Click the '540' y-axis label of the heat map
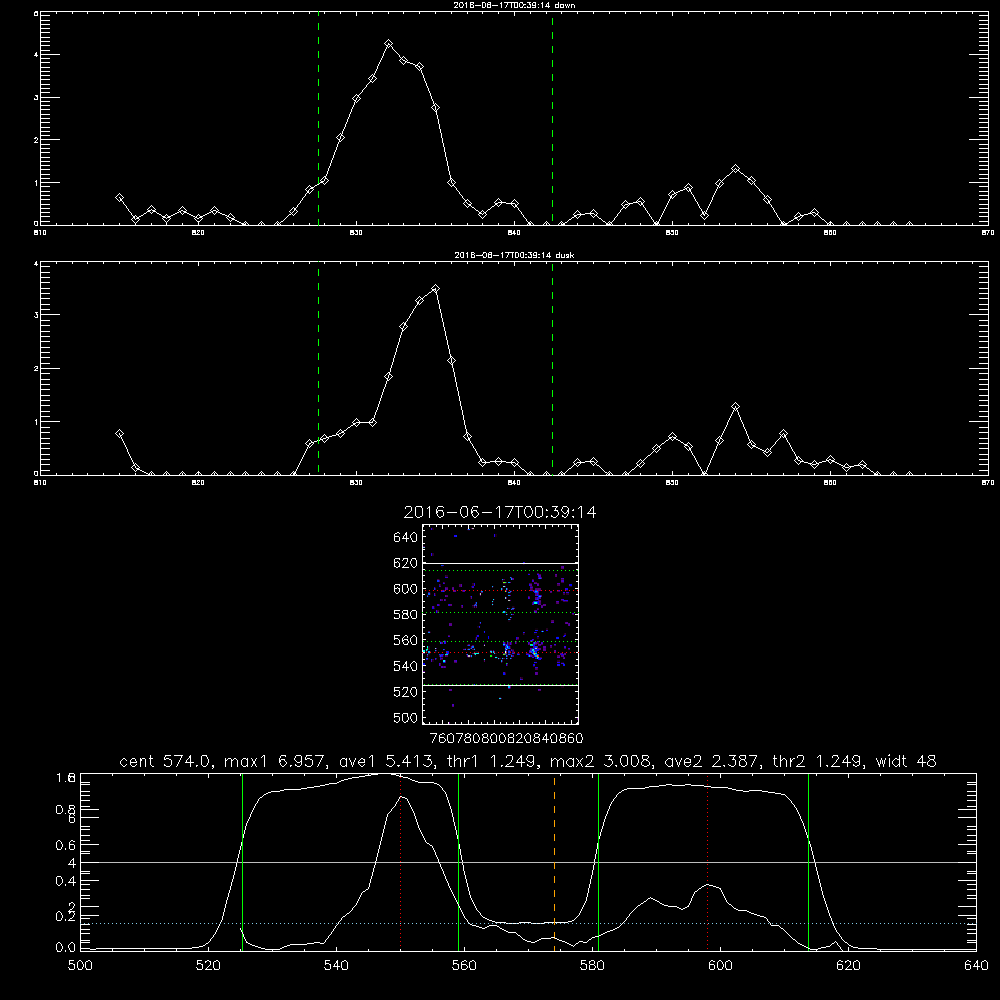Screen dimensions: 1000x1000 click(x=406, y=666)
